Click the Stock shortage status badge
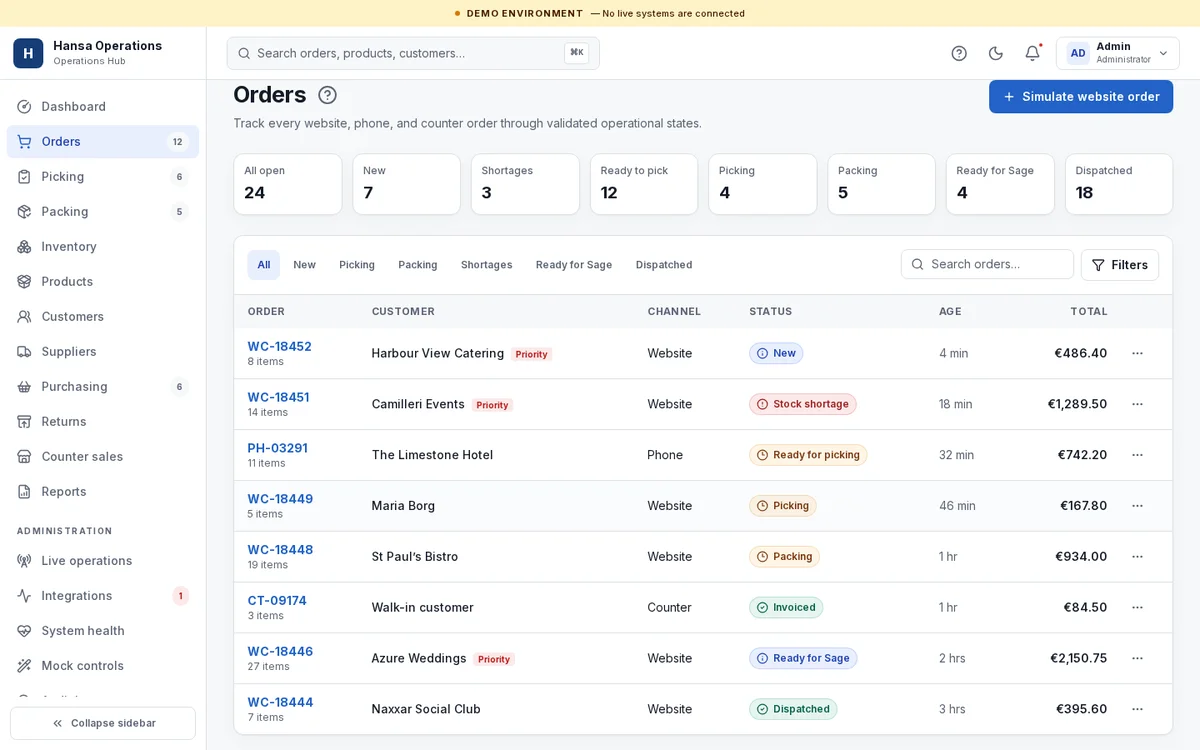The width and height of the screenshot is (1200, 750). pos(803,405)
